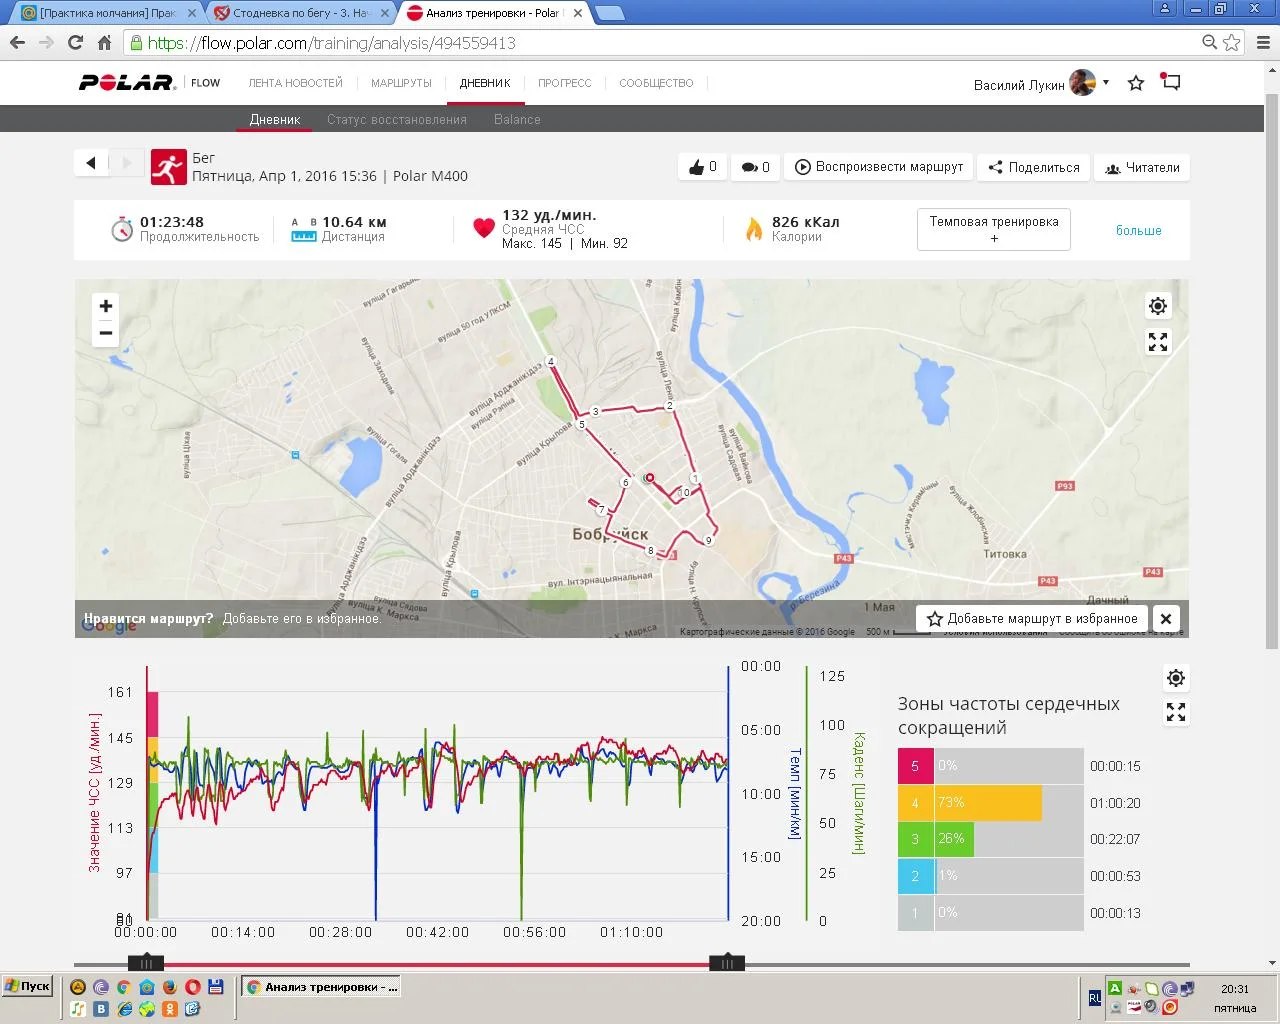Click the like thumbs-up button
Image resolution: width=1280 pixels, height=1024 pixels.
pyautogui.click(x=702, y=167)
